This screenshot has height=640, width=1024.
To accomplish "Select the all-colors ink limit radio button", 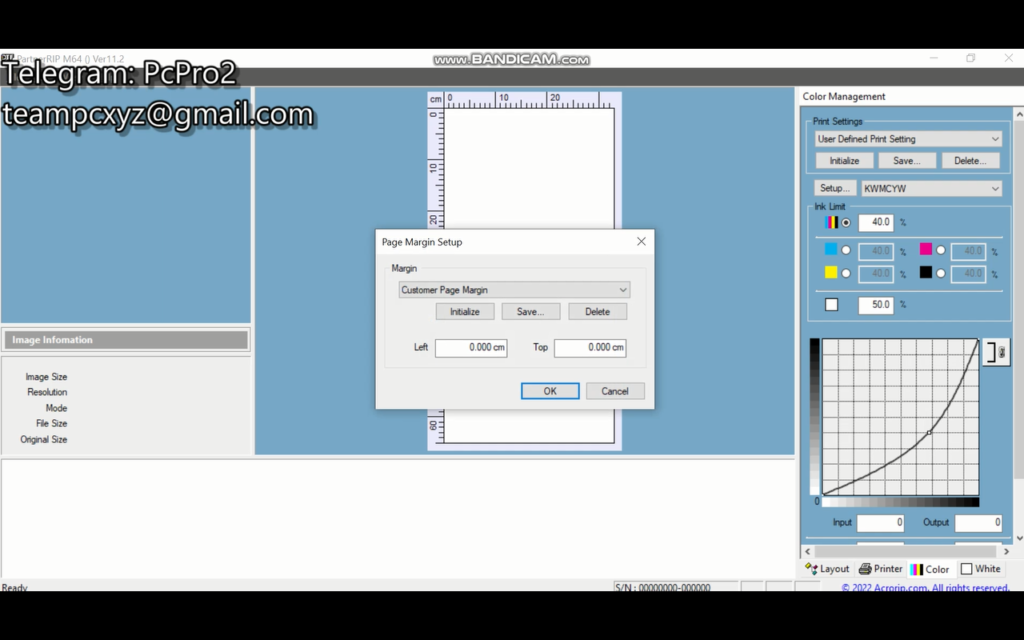I will click(846, 223).
